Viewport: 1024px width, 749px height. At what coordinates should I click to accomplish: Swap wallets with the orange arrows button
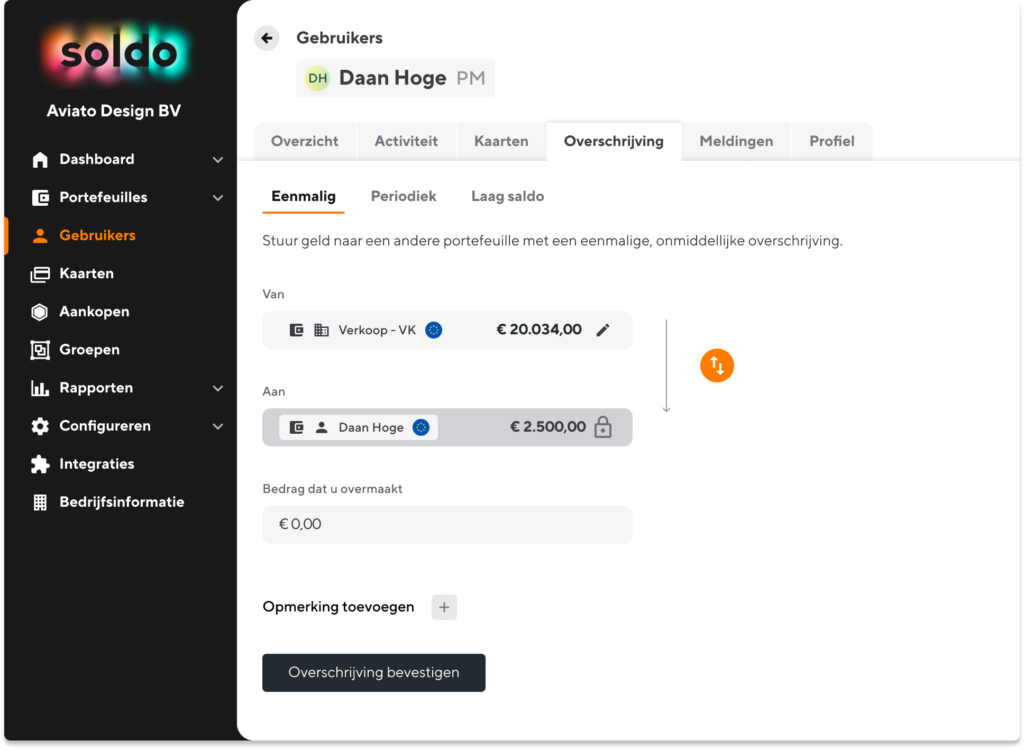pyautogui.click(x=716, y=365)
